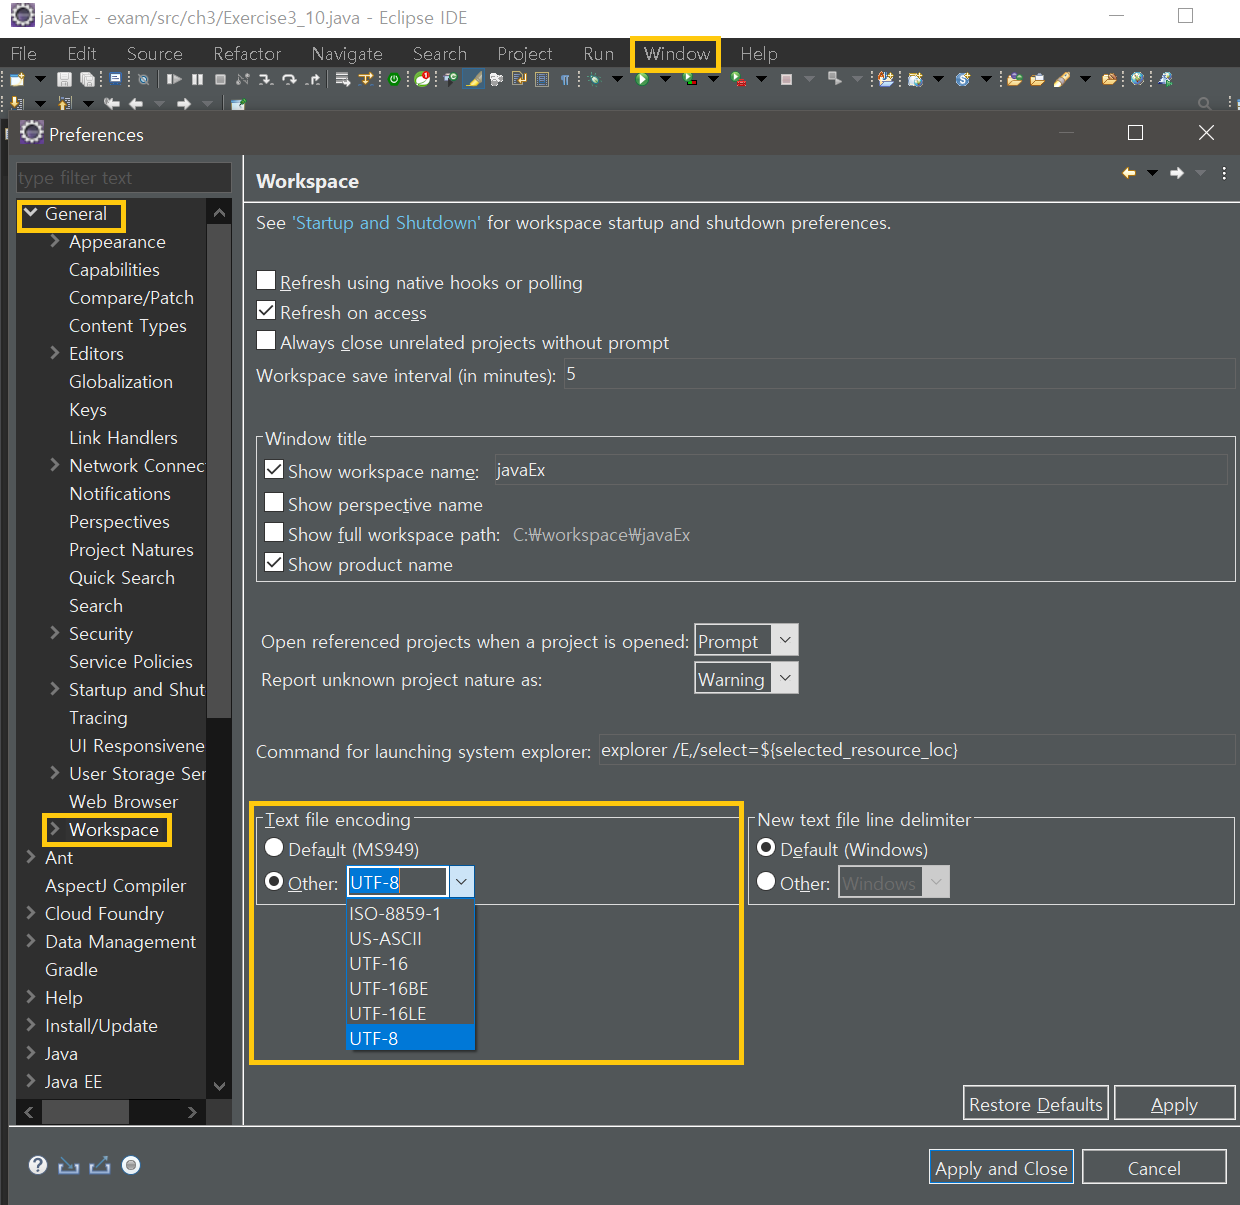1240x1205 pixels.
Task: Open the Preferences view menu (three dots)
Action: pyautogui.click(x=1224, y=173)
